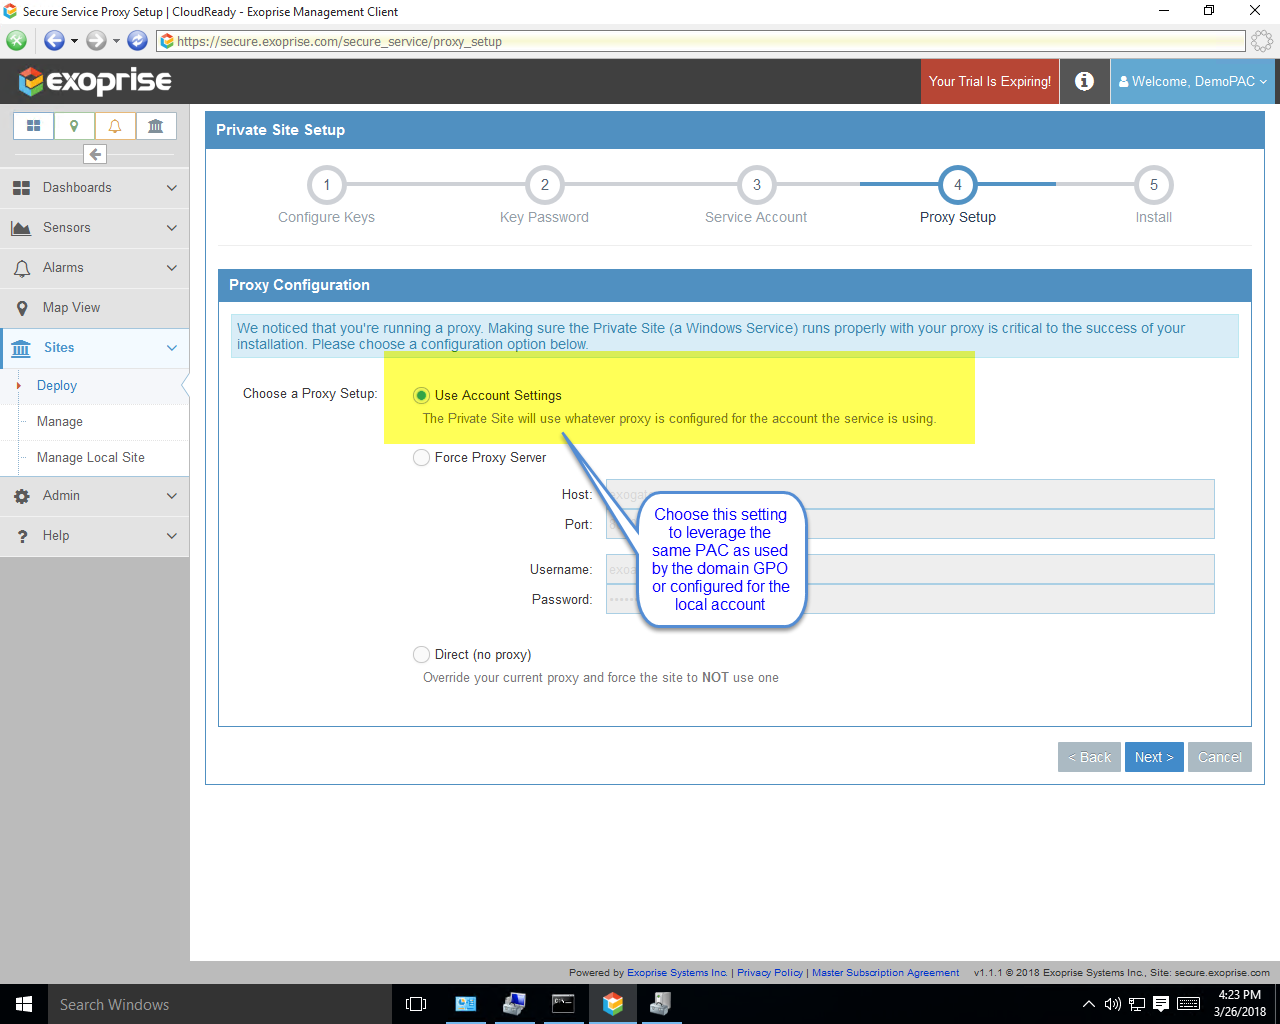Click the Password input field
This screenshot has width=1280, height=1024.
[x=910, y=599]
